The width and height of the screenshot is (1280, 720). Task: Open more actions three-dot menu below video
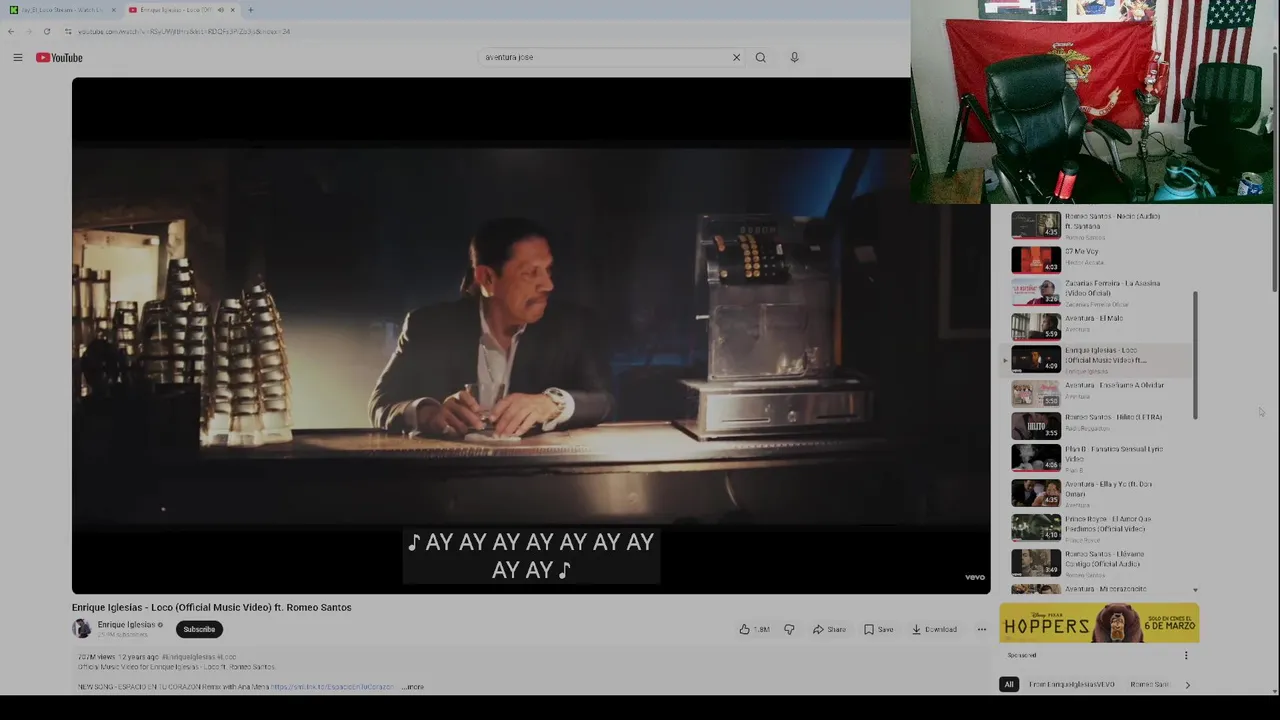pyautogui.click(x=982, y=629)
